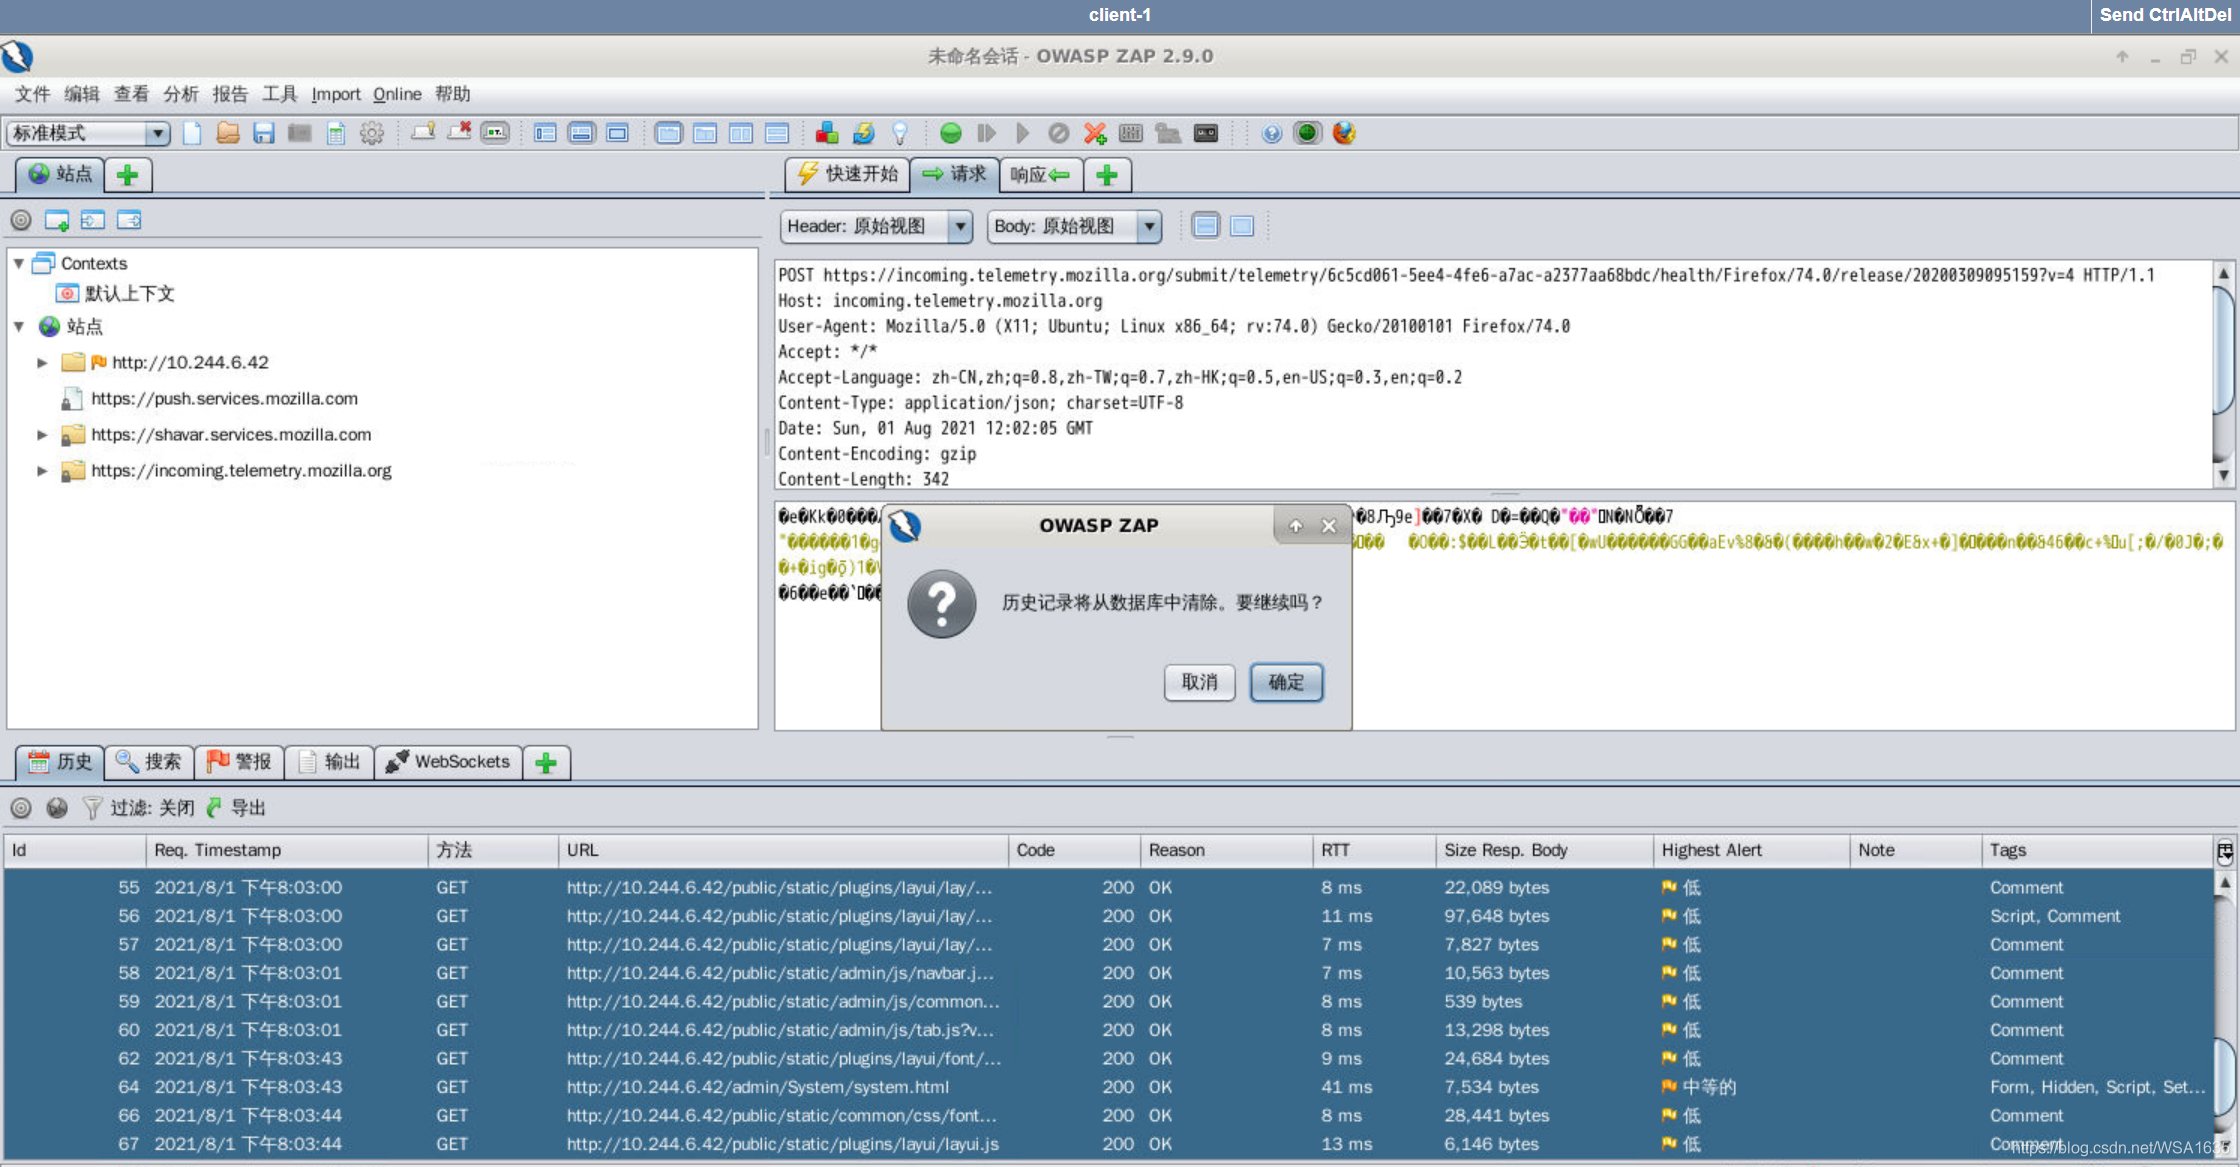Click 取消 in the OWASP ZAP dialog
The image size is (2240, 1167).
coord(1199,682)
